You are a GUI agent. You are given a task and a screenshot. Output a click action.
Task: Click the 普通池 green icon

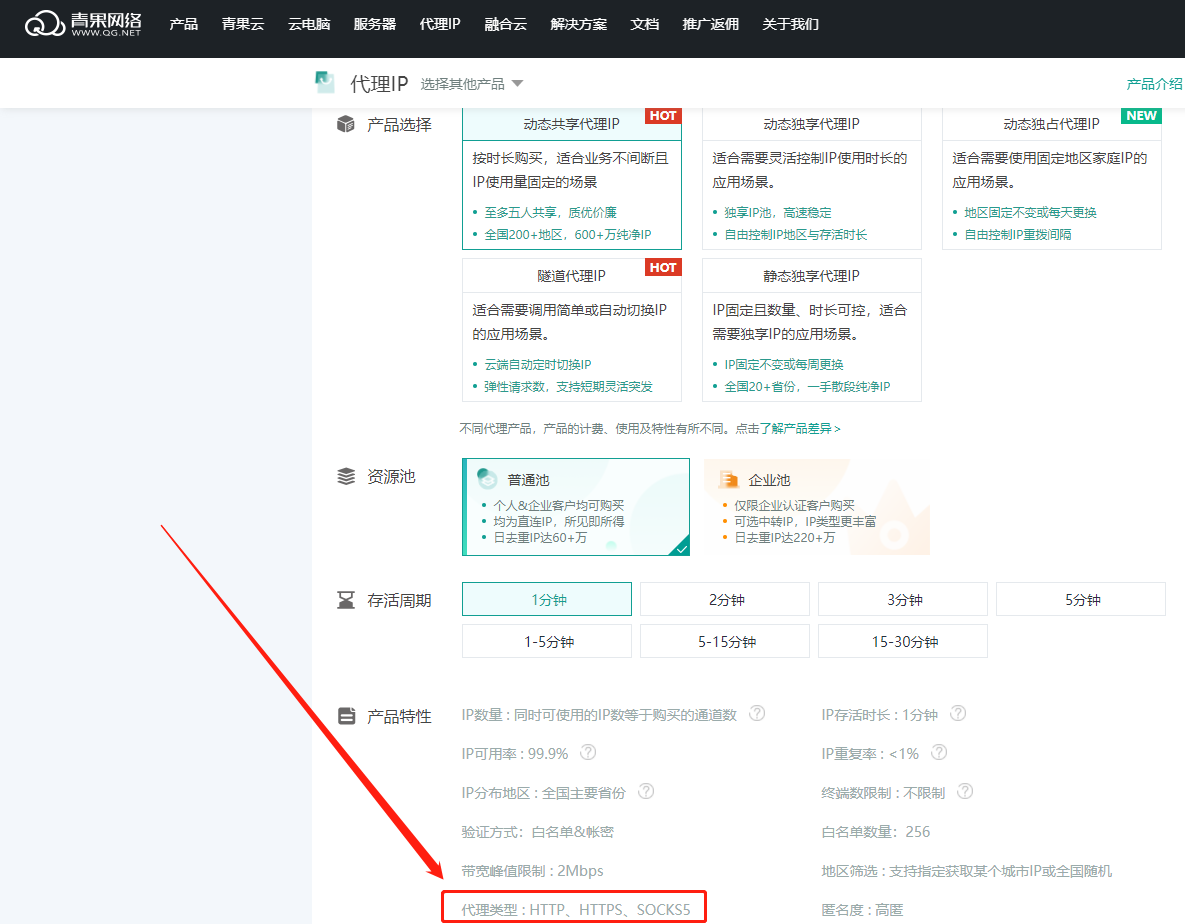pyautogui.click(x=487, y=478)
